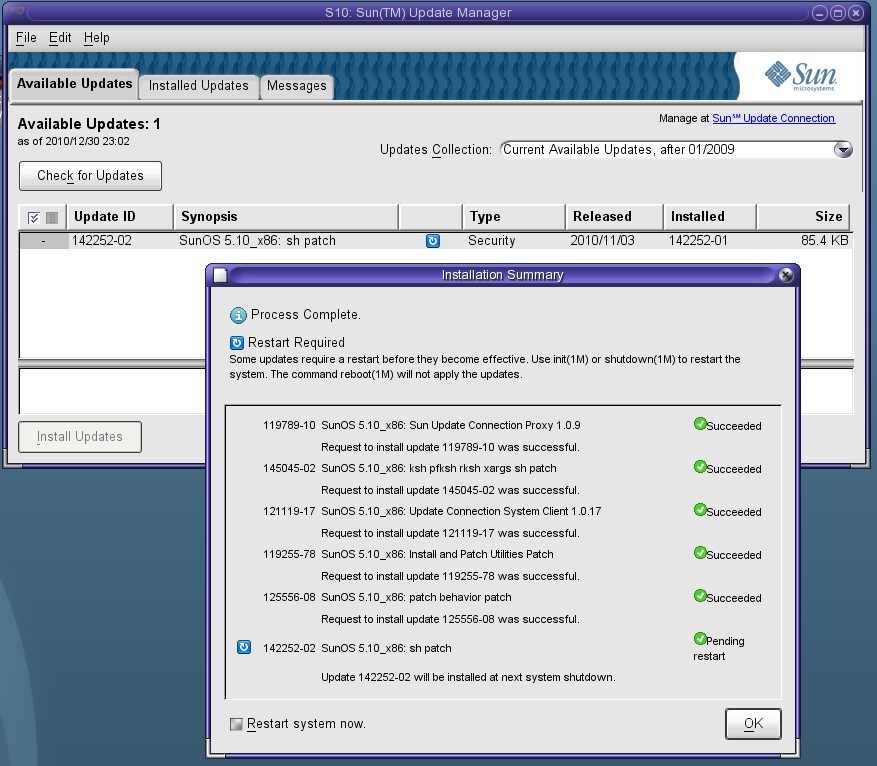Click OK in the Installation Summary dialog
Image resolution: width=877 pixels, height=766 pixels.
click(753, 724)
